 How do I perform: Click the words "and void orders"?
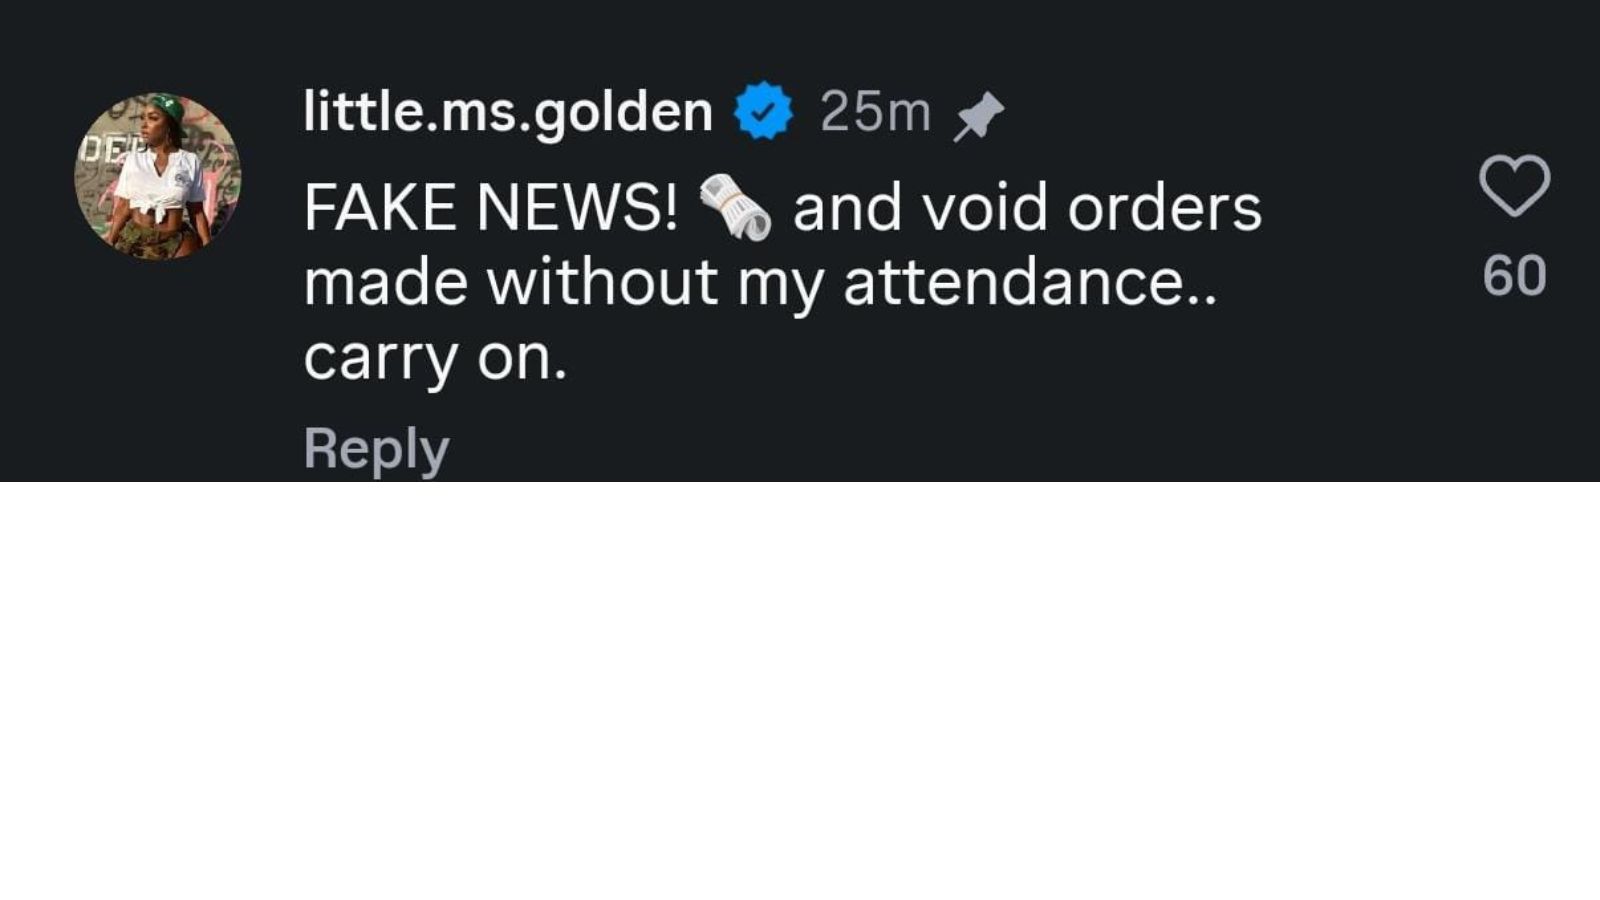tap(1027, 207)
